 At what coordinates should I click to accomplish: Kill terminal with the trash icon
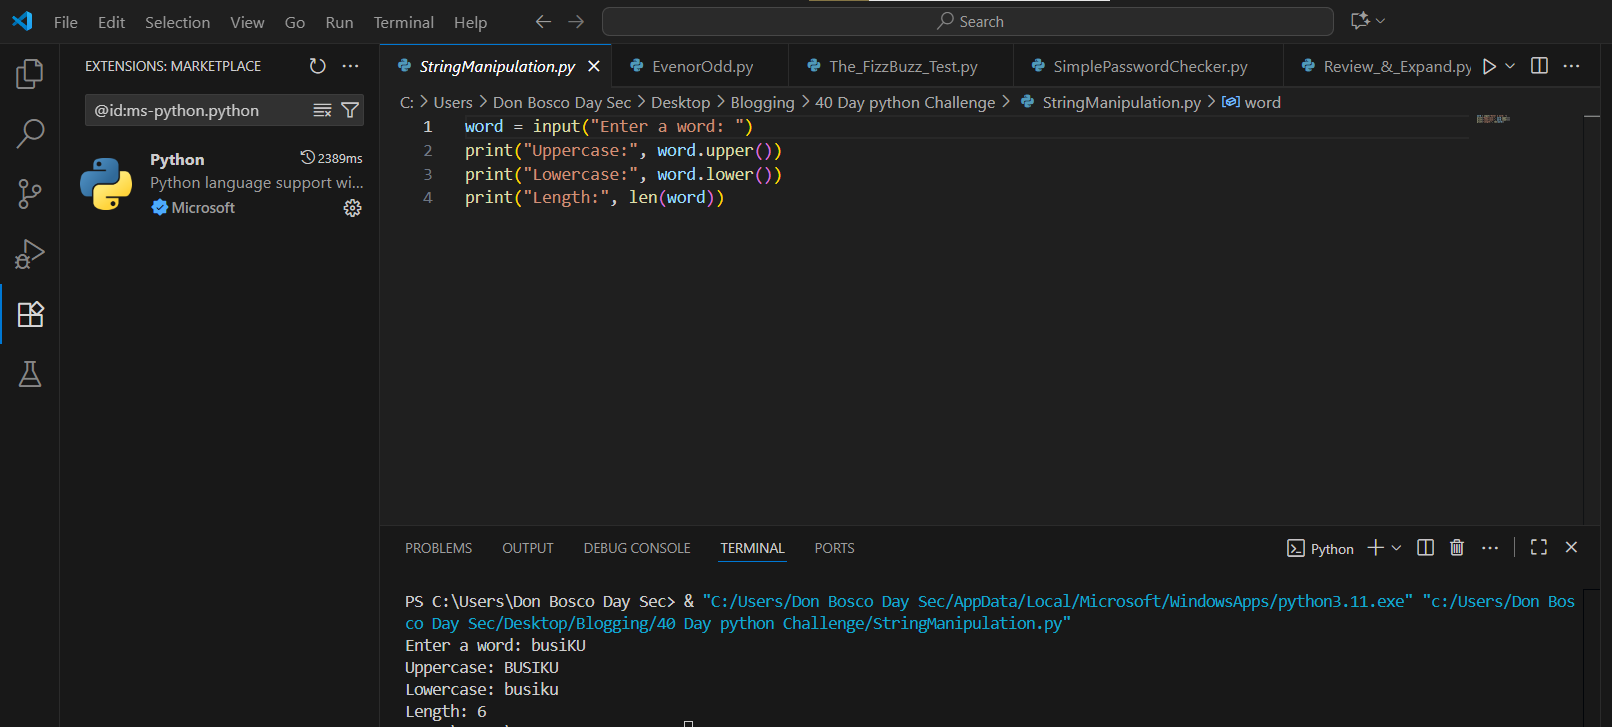point(1457,548)
